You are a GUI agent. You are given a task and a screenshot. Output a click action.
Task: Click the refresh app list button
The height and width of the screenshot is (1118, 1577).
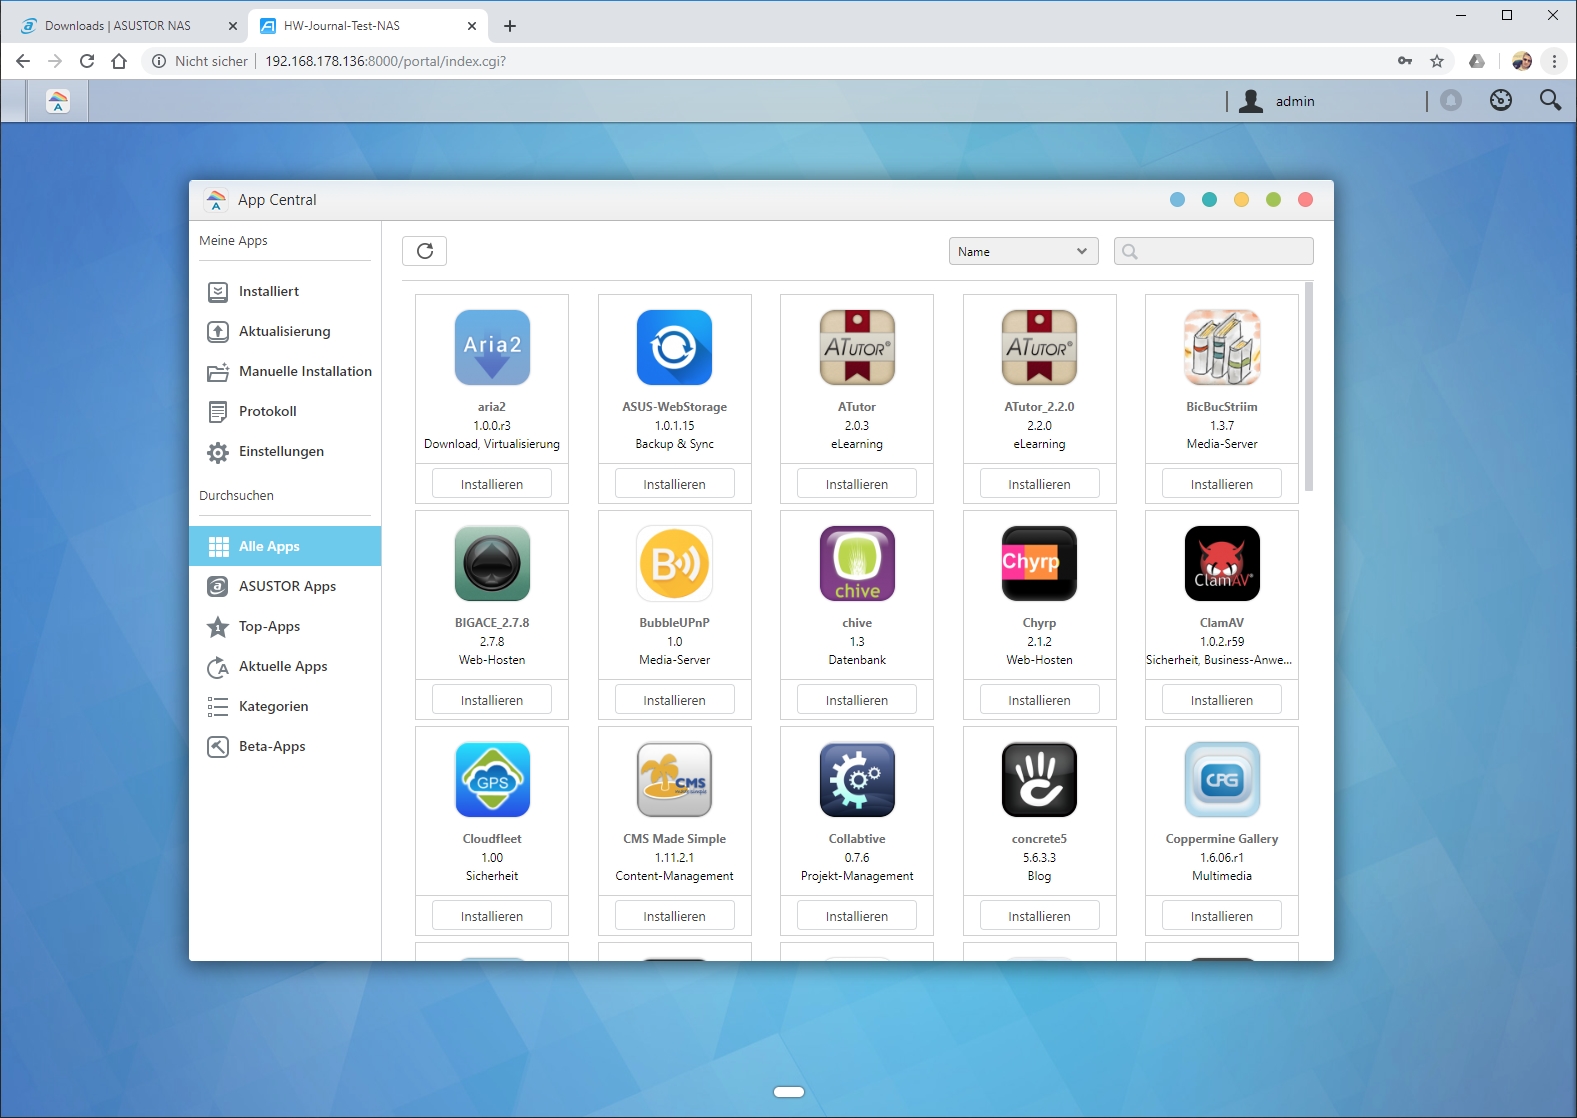(x=425, y=251)
